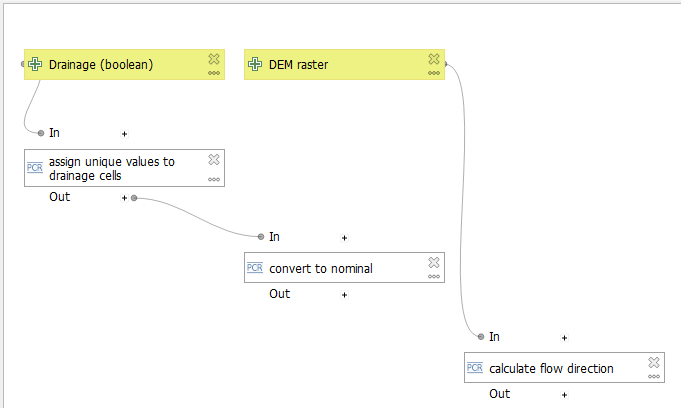
Task: Remove the convert to nominal algorithm
Action: (x=434, y=262)
